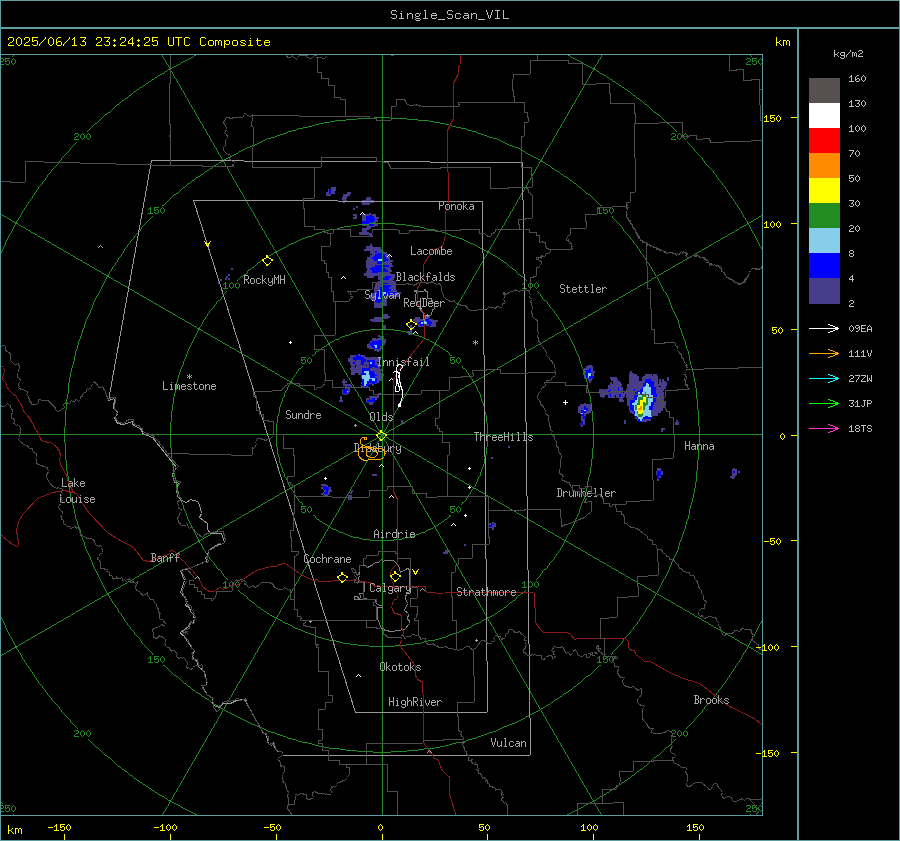
Task: Select the green 20-30 color swatch
Action: click(824, 216)
